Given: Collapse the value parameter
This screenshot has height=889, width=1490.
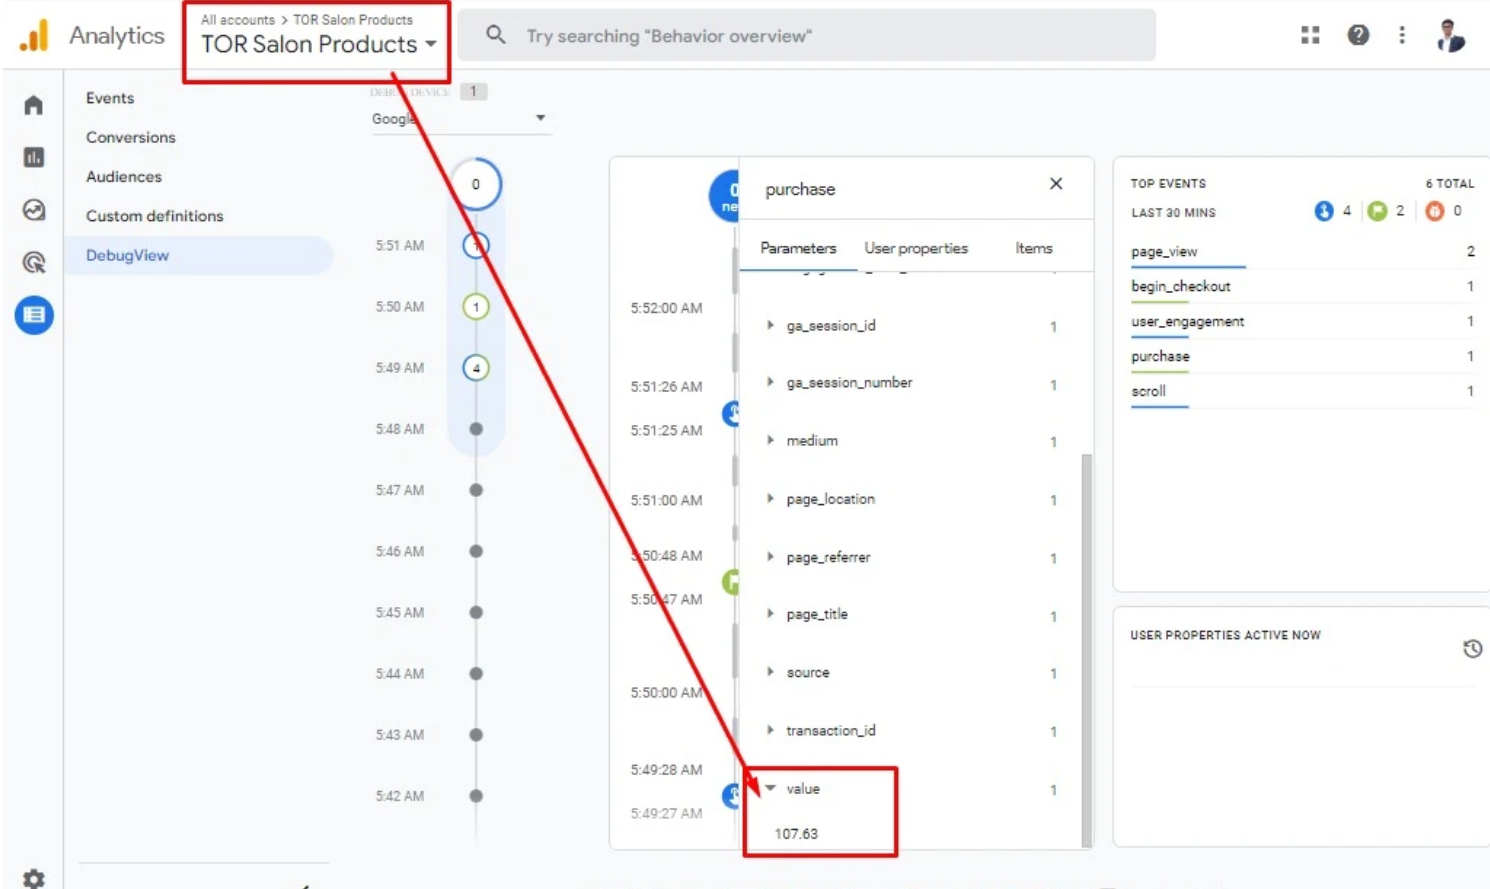Looking at the screenshot, I should (770, 788).
